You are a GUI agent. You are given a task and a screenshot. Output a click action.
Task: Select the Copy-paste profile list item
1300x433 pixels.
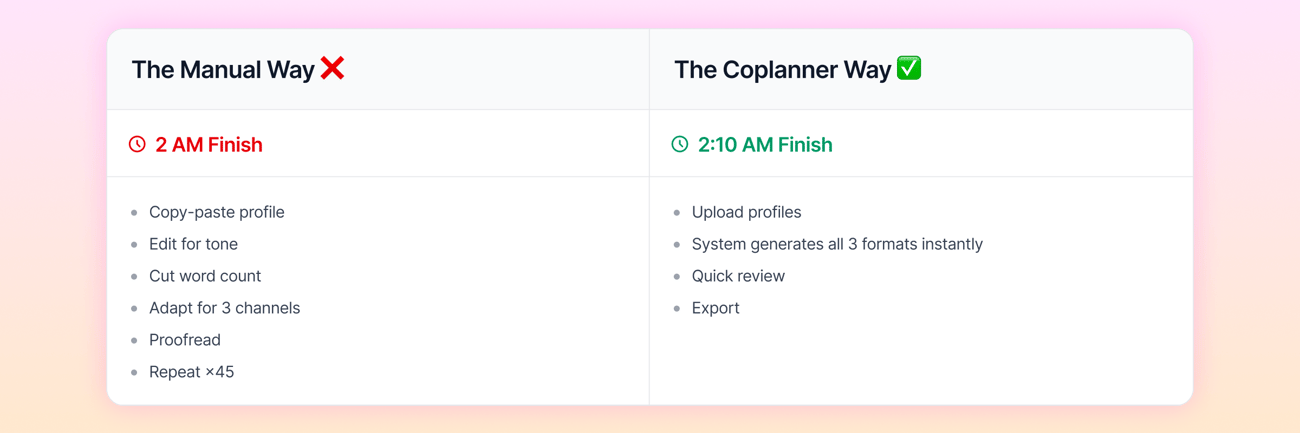[216, 212]
